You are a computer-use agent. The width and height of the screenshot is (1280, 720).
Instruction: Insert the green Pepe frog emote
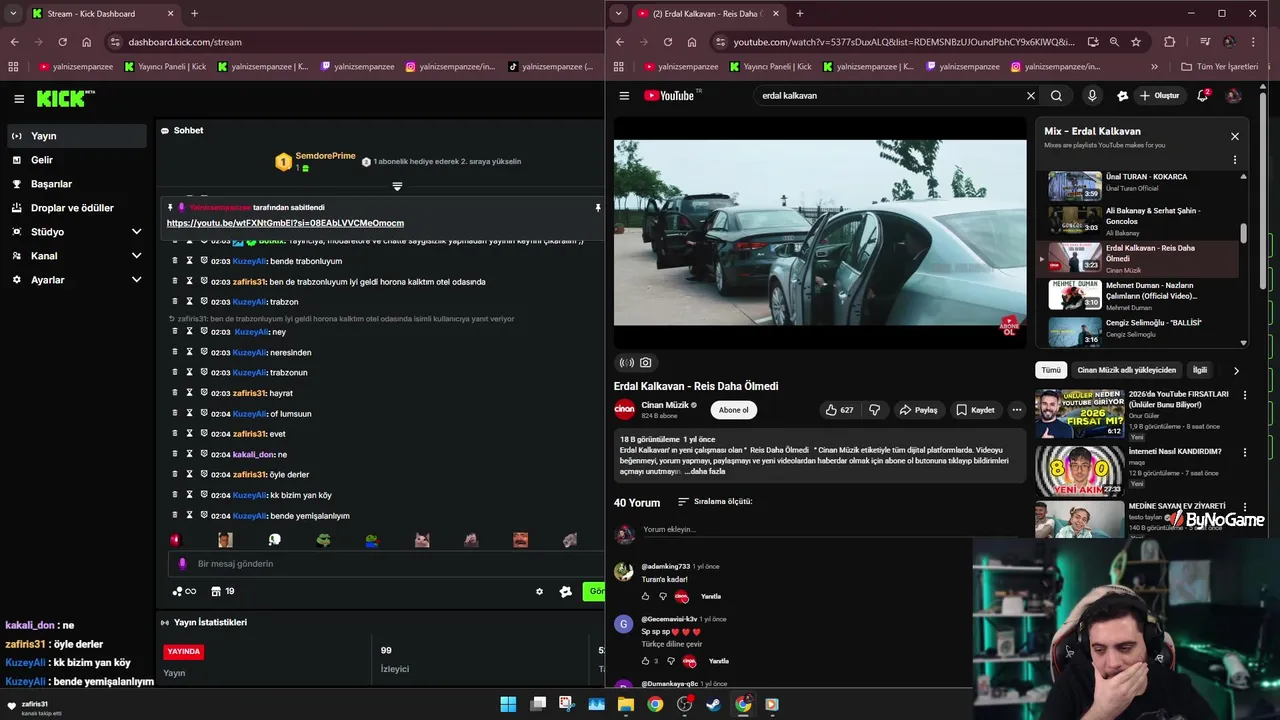324,540
